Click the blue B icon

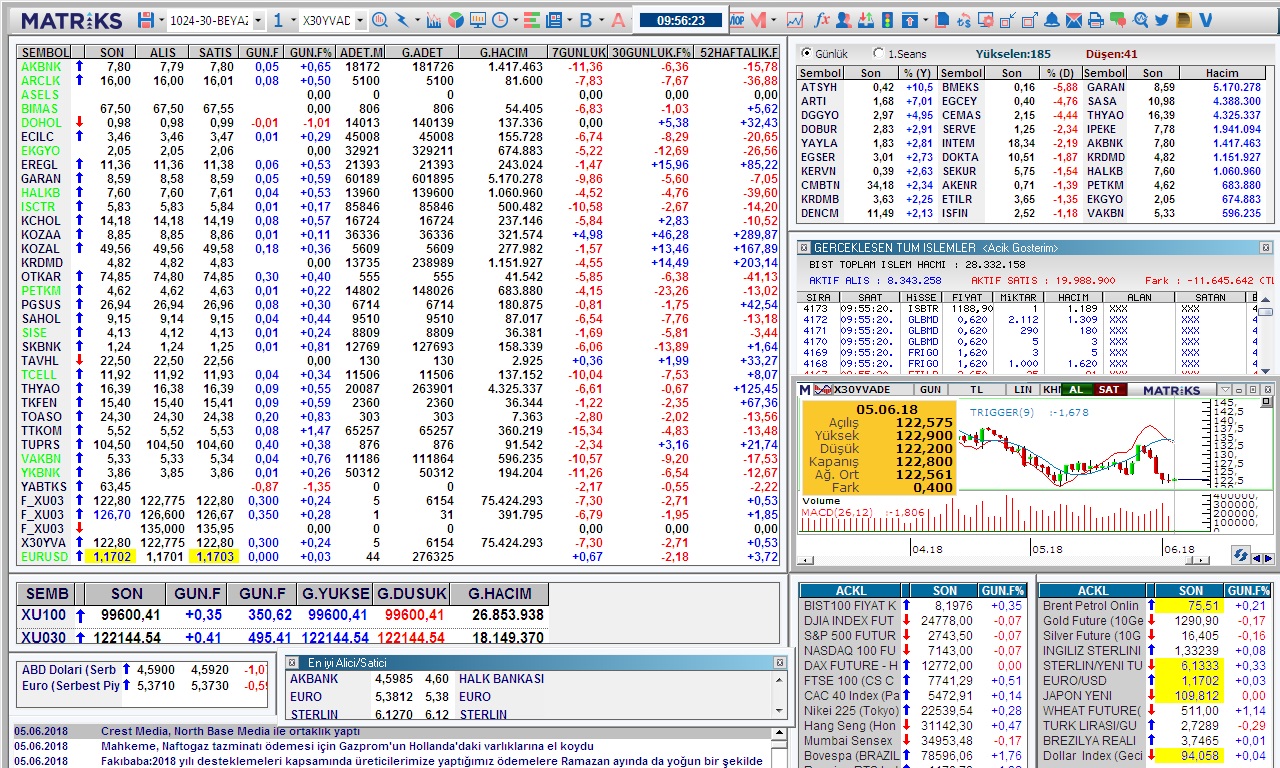click(586, 20)
